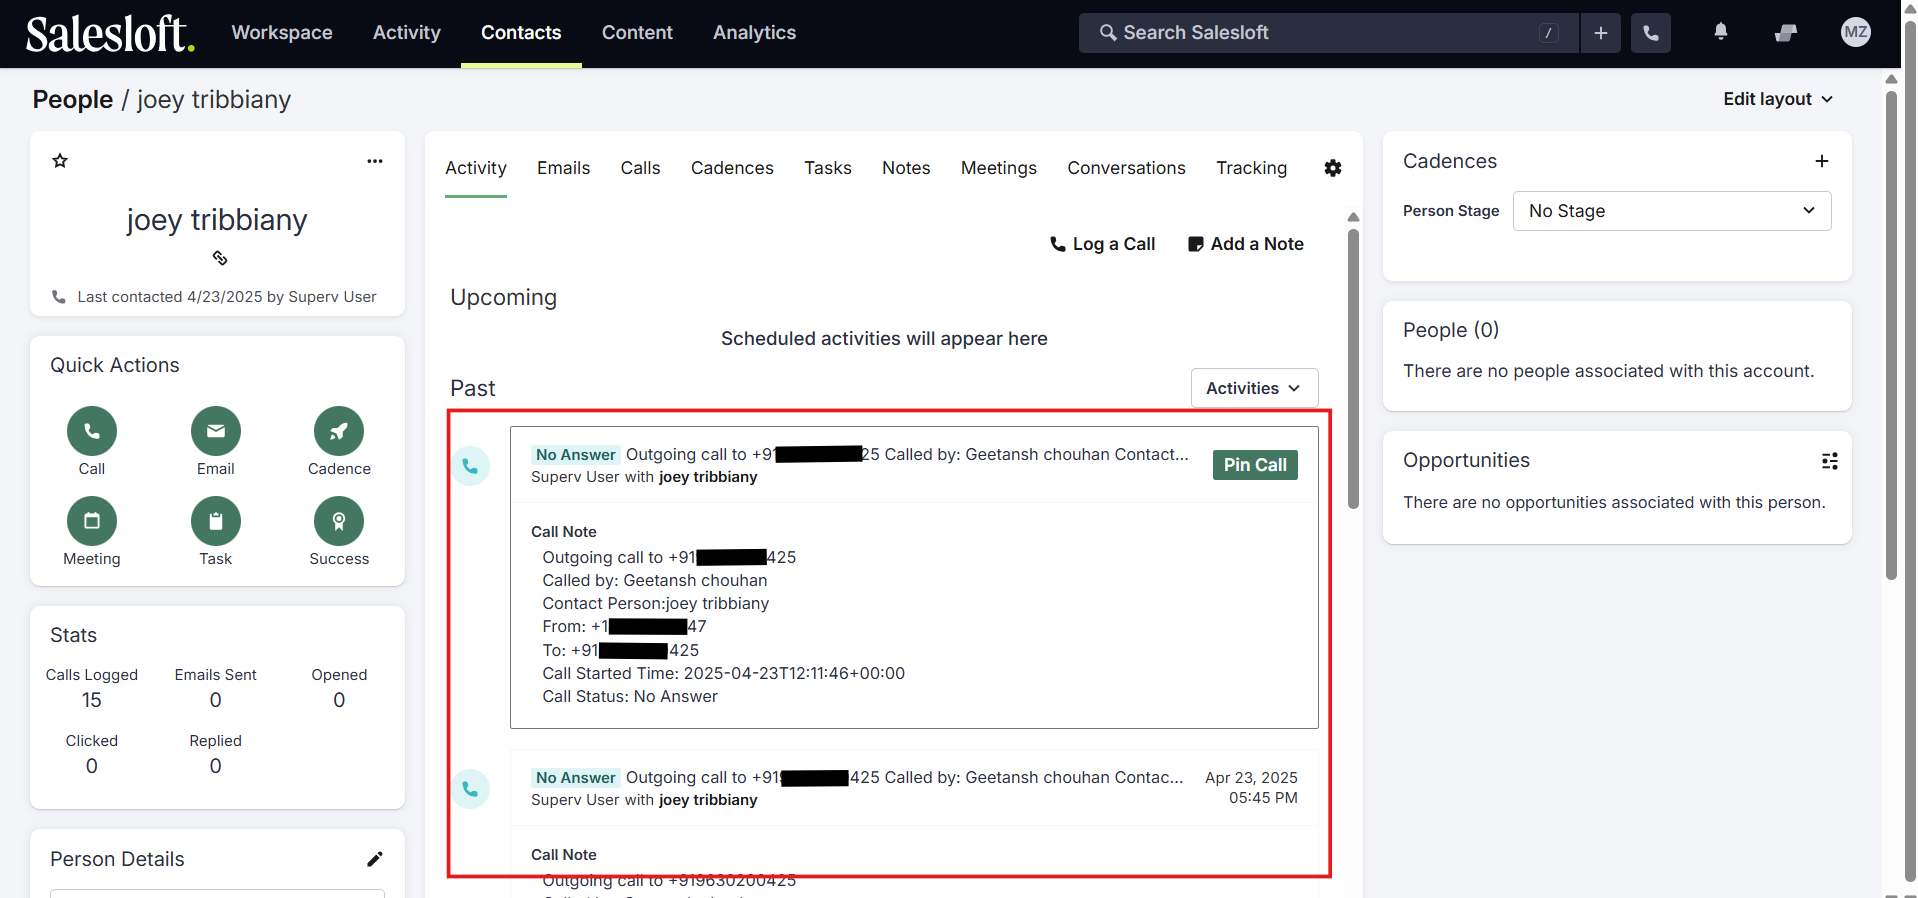Screen dimensions: 1918x898
Task: Open the dialer phone icon in top bar
Action: tap(1651, 33)
